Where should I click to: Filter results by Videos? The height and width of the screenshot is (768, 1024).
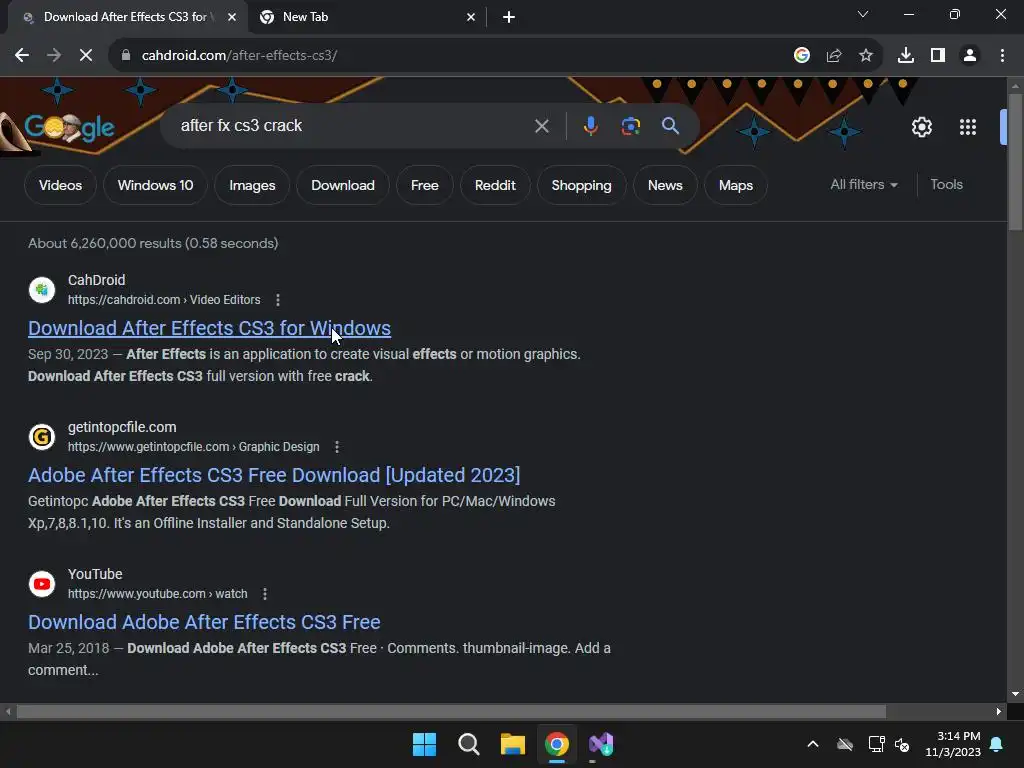(60, 185)
